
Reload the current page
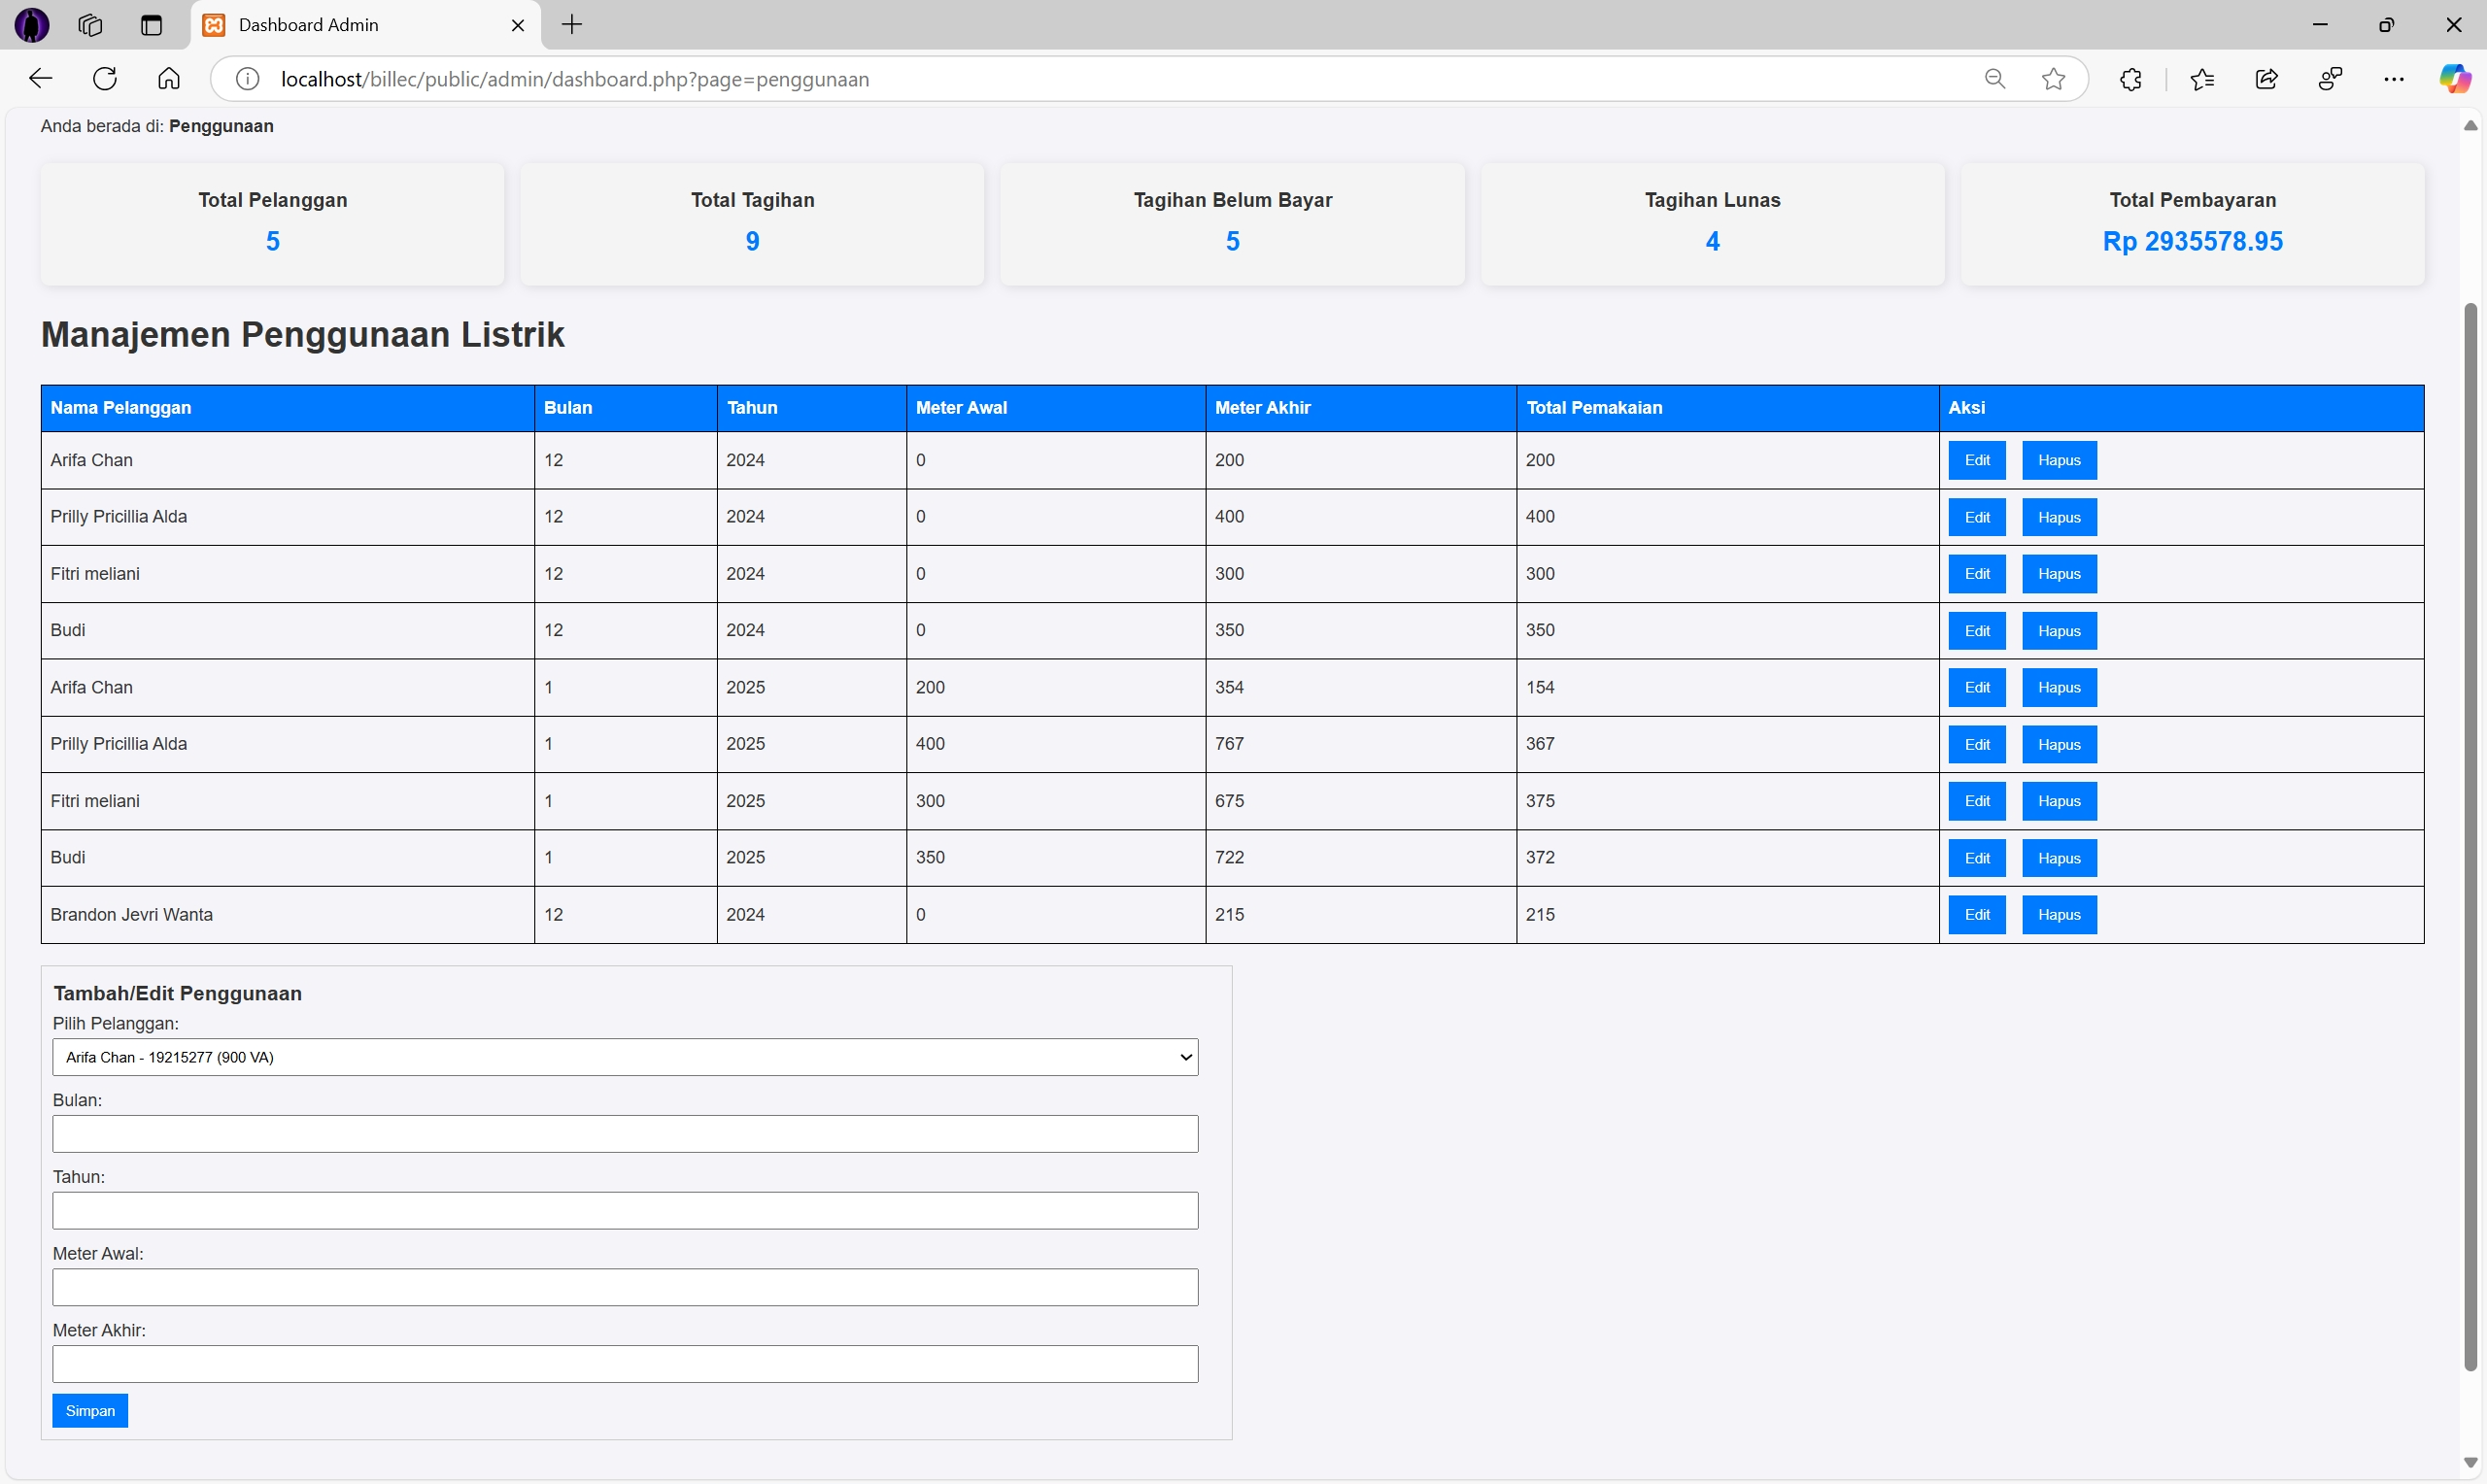pyautogui.click(x=105, y=79)
